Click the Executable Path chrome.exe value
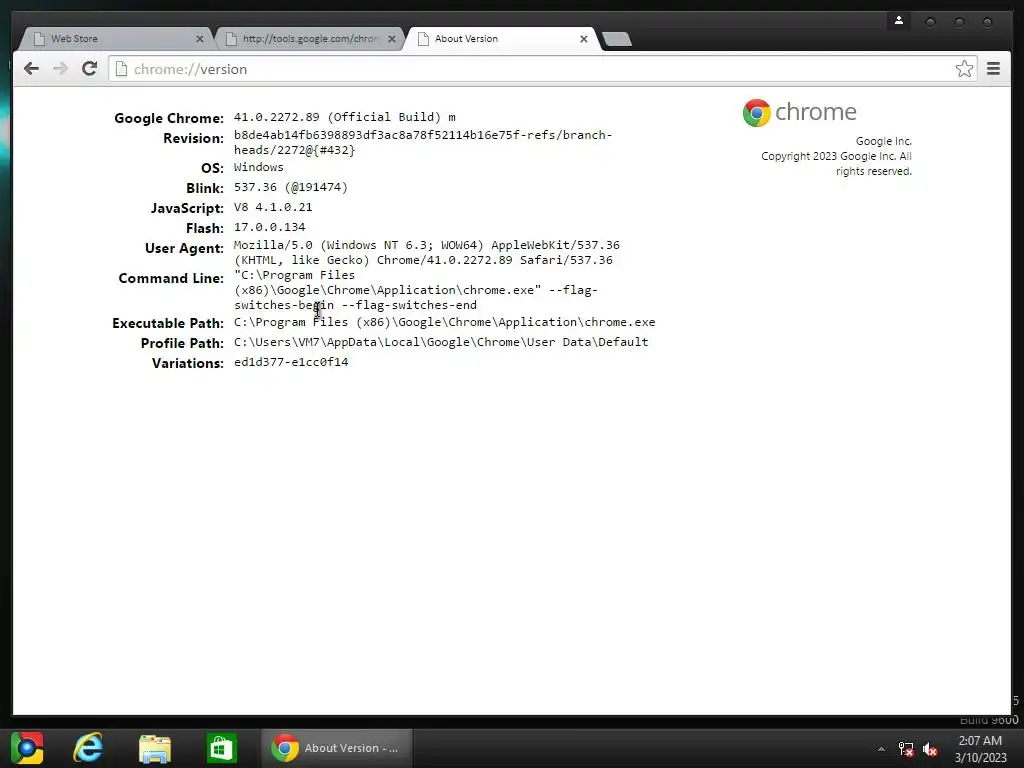 tap(444, 322)
